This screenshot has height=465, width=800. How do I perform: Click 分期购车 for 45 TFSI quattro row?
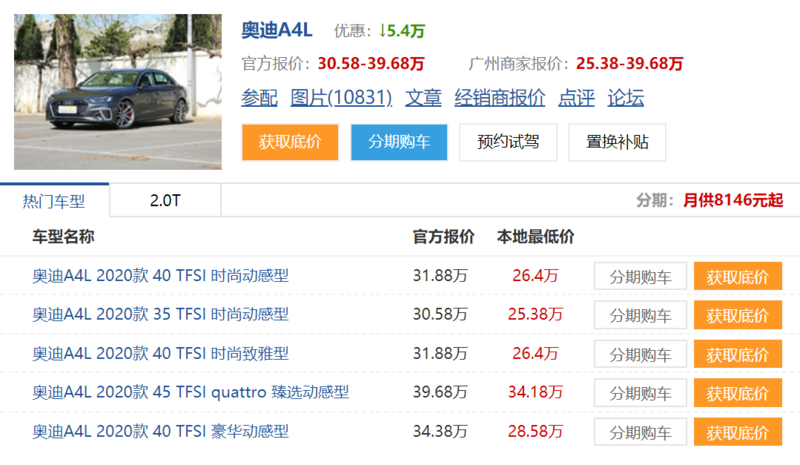(640, 393)
